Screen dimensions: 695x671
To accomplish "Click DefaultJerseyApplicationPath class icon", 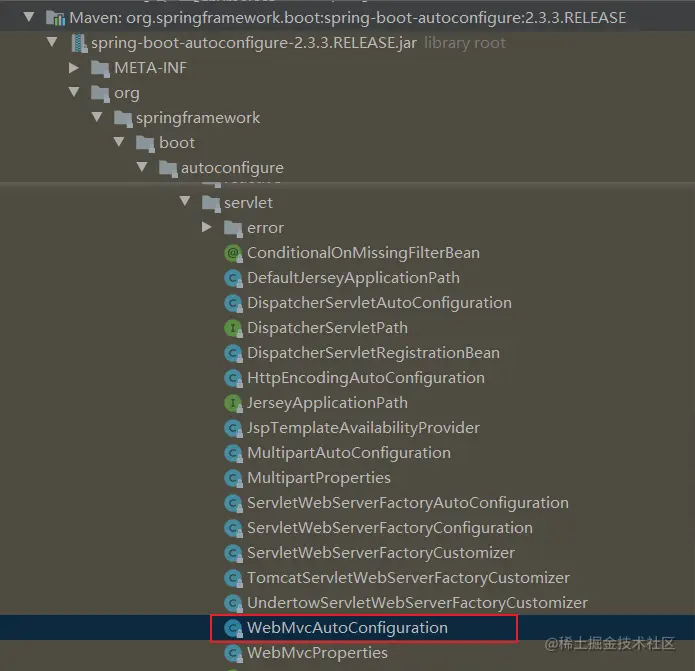I will point(233,278).
